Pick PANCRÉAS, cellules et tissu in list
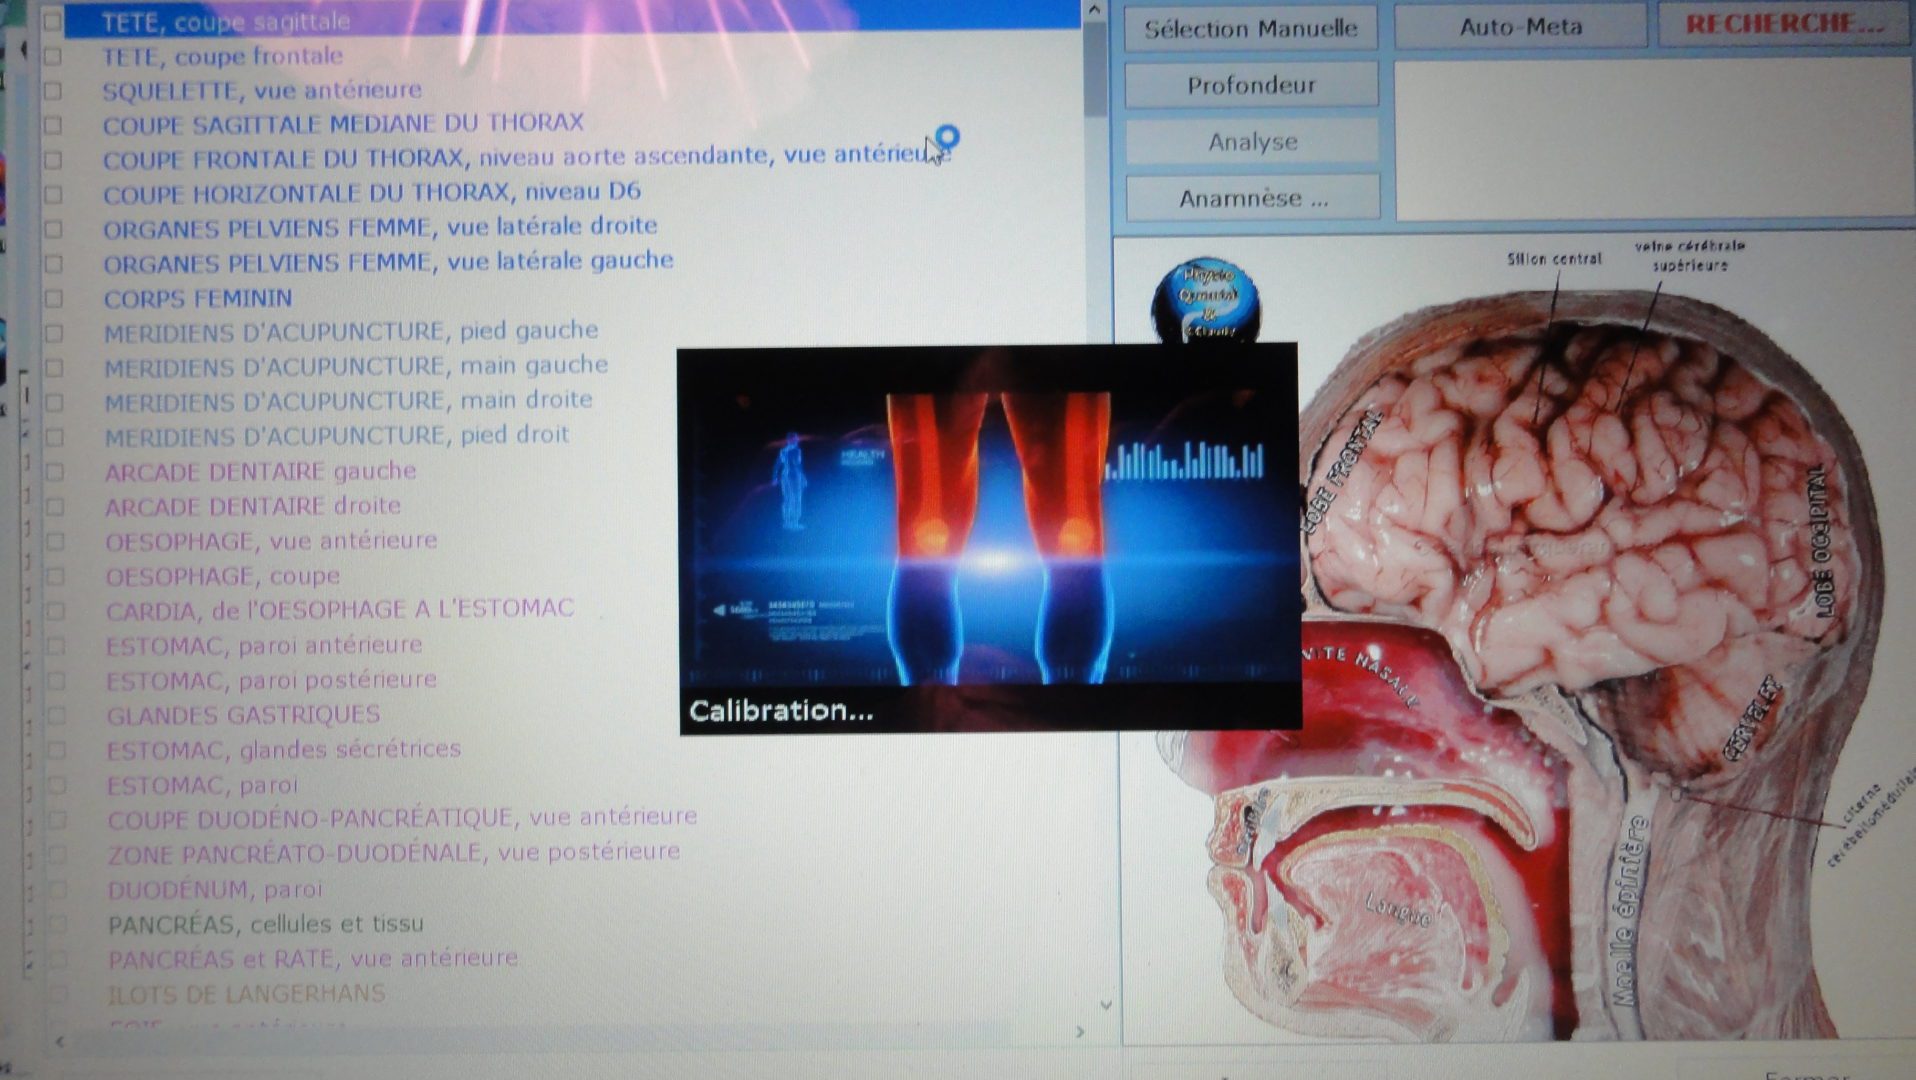This screenshot has height=1080, width=1916. [x=265, y=924]
